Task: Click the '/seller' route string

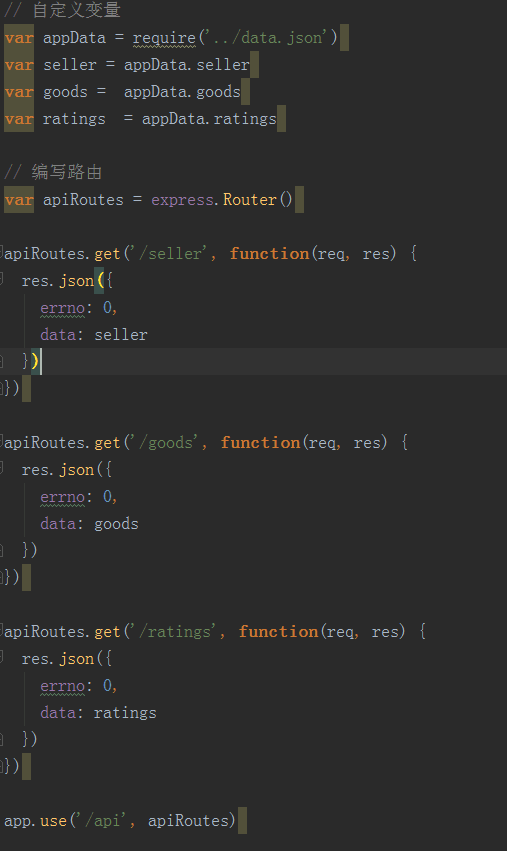Action: [x=170, y=253]
